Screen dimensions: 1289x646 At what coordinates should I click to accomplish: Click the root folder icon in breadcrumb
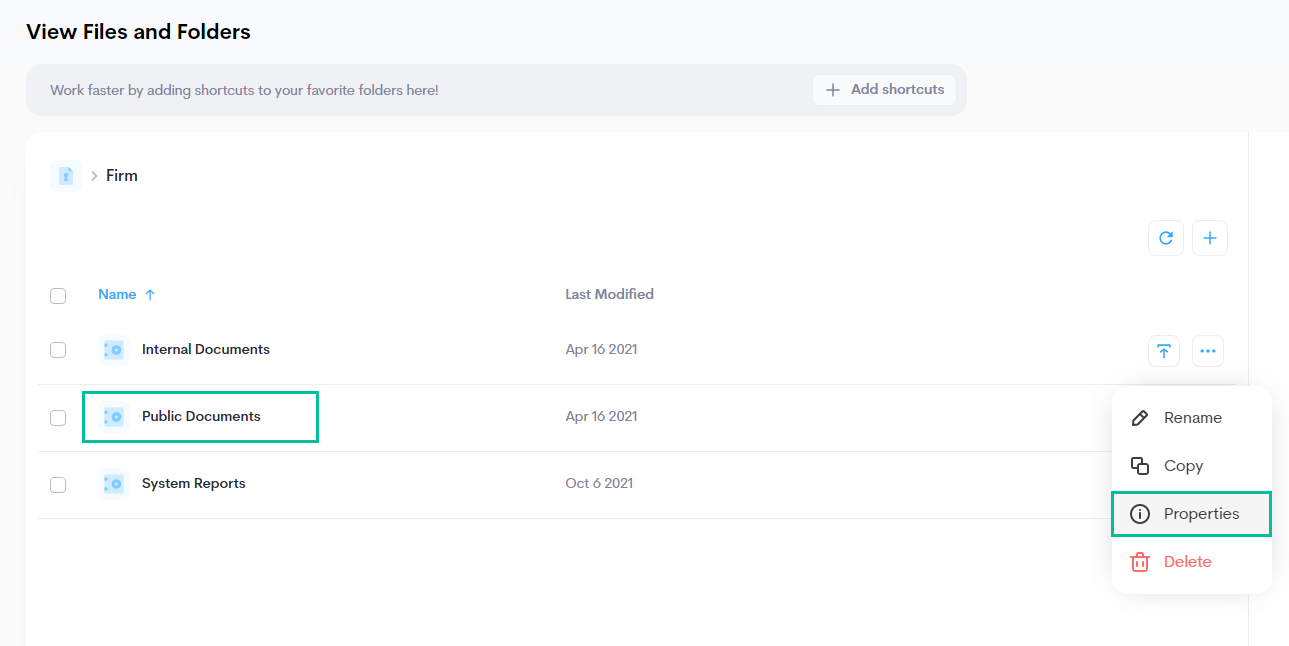pyautogui.click(x=66, y=176)
